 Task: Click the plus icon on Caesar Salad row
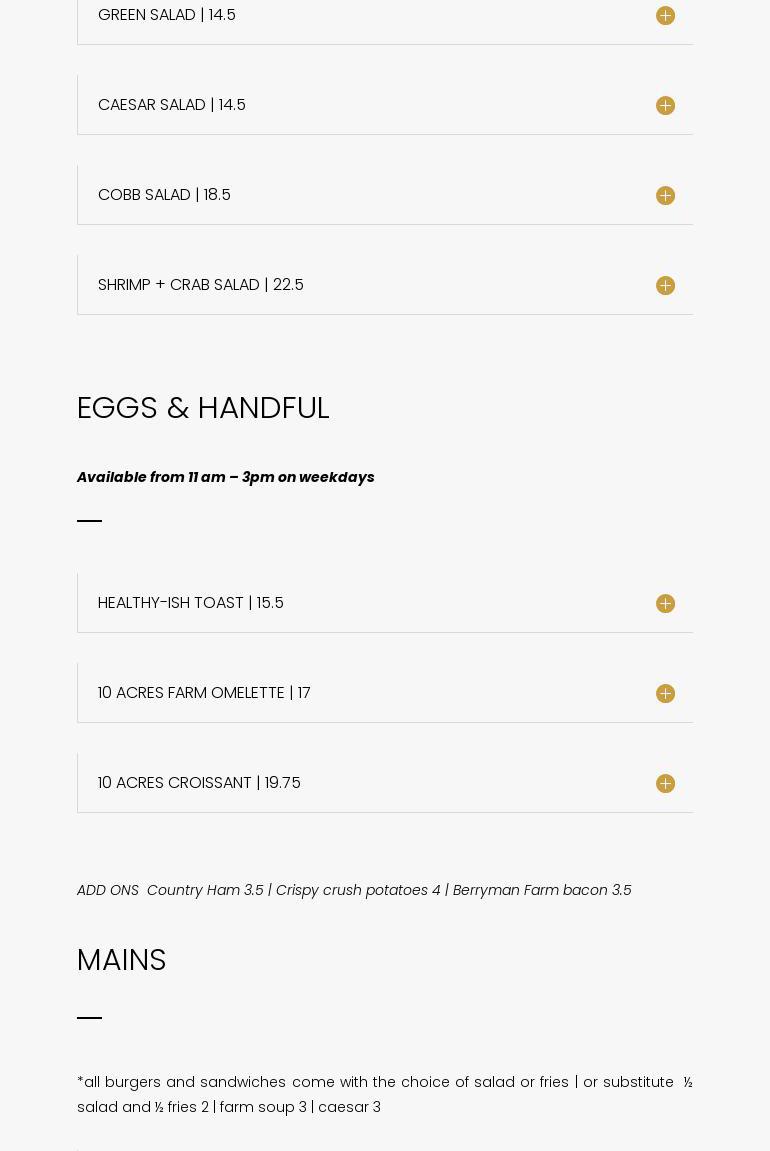coord(665,106)
